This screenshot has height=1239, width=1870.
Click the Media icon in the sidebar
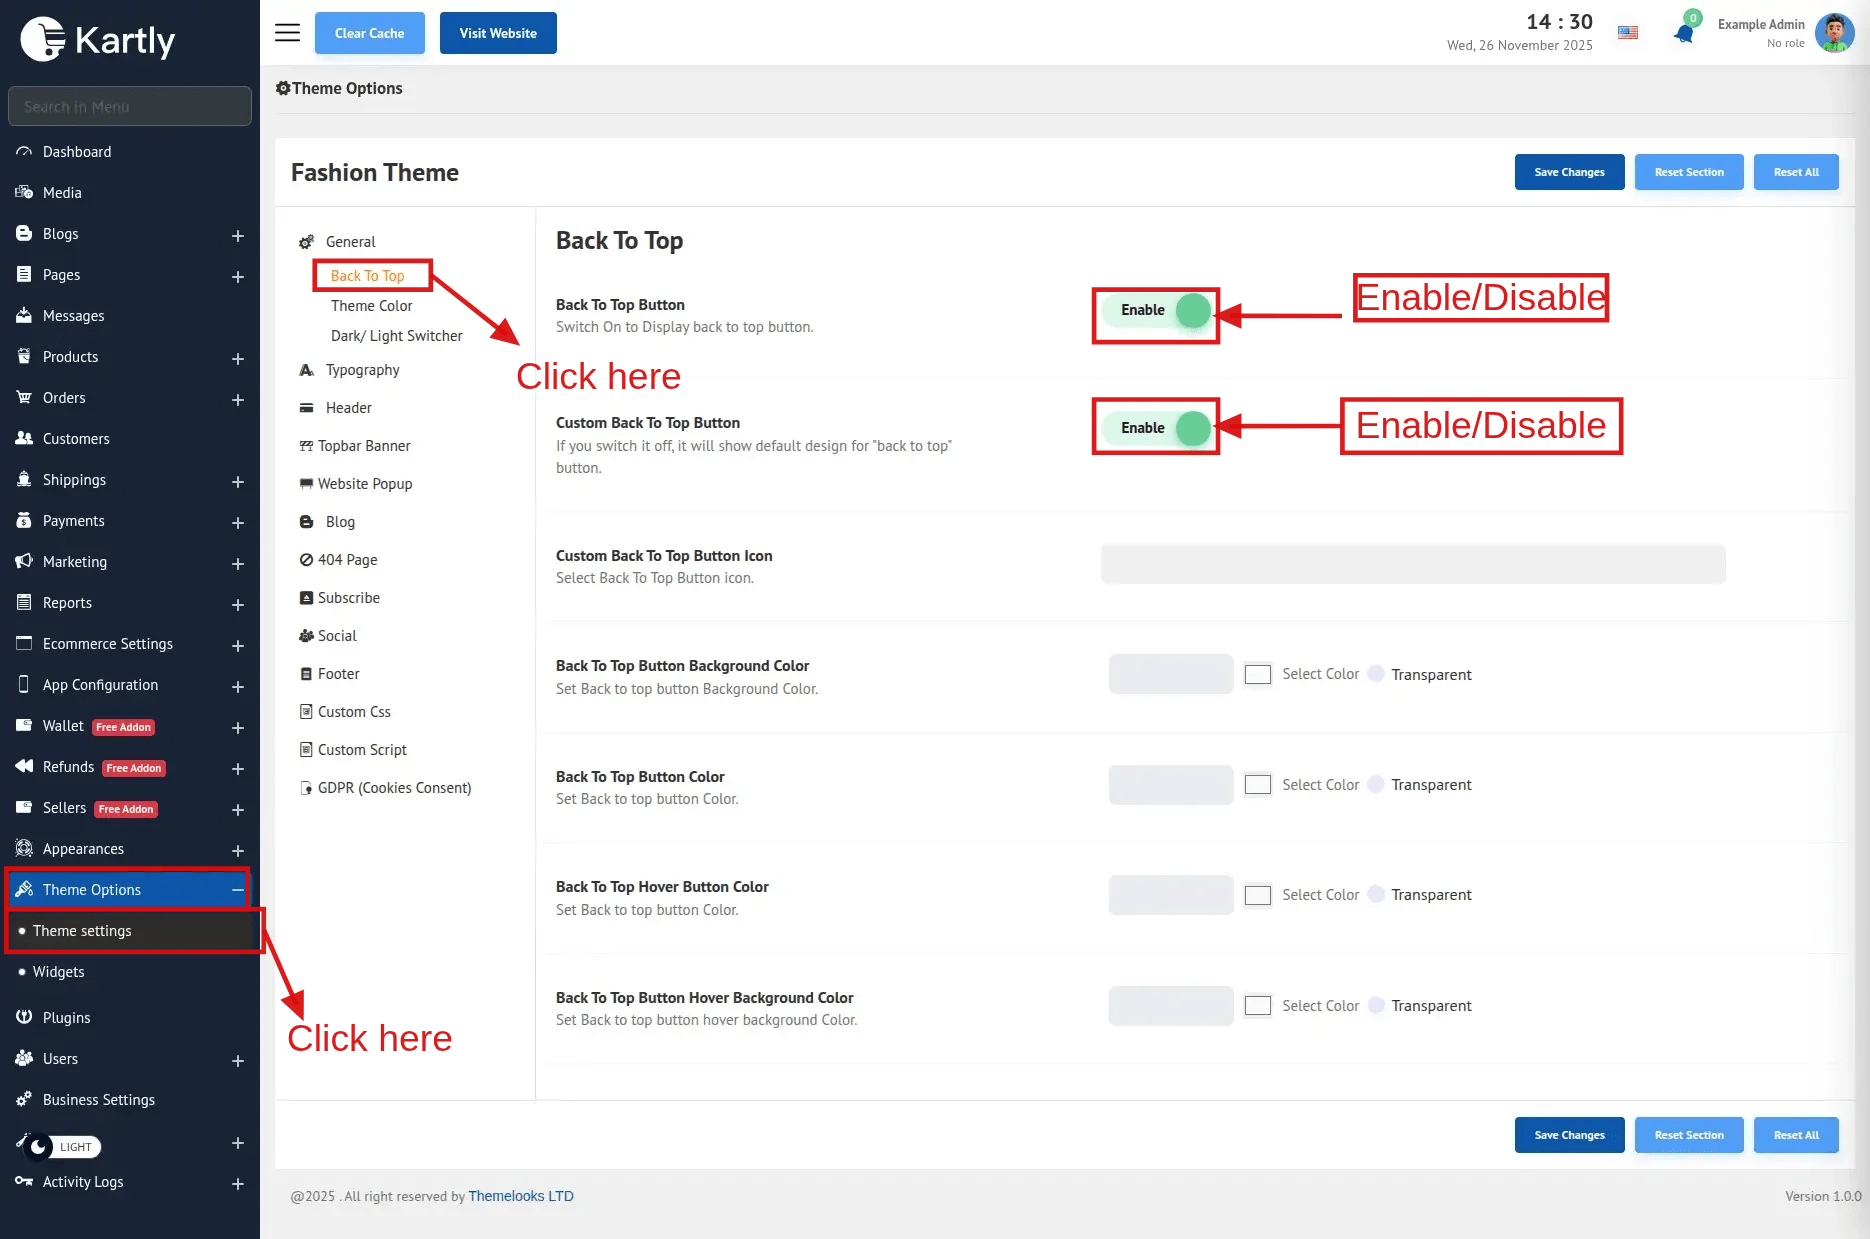click(x=24, y=193)
